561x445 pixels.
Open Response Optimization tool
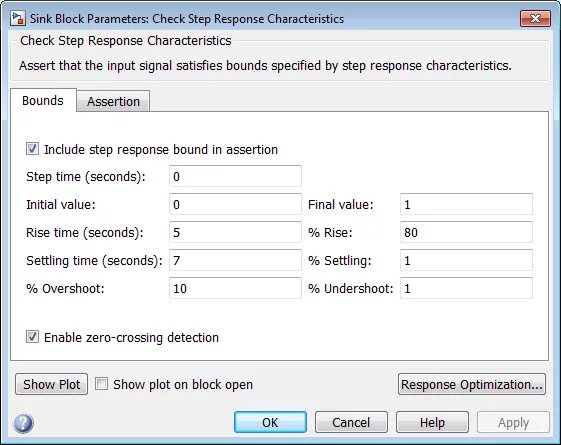pyautogui.click(x=472, y=384)
